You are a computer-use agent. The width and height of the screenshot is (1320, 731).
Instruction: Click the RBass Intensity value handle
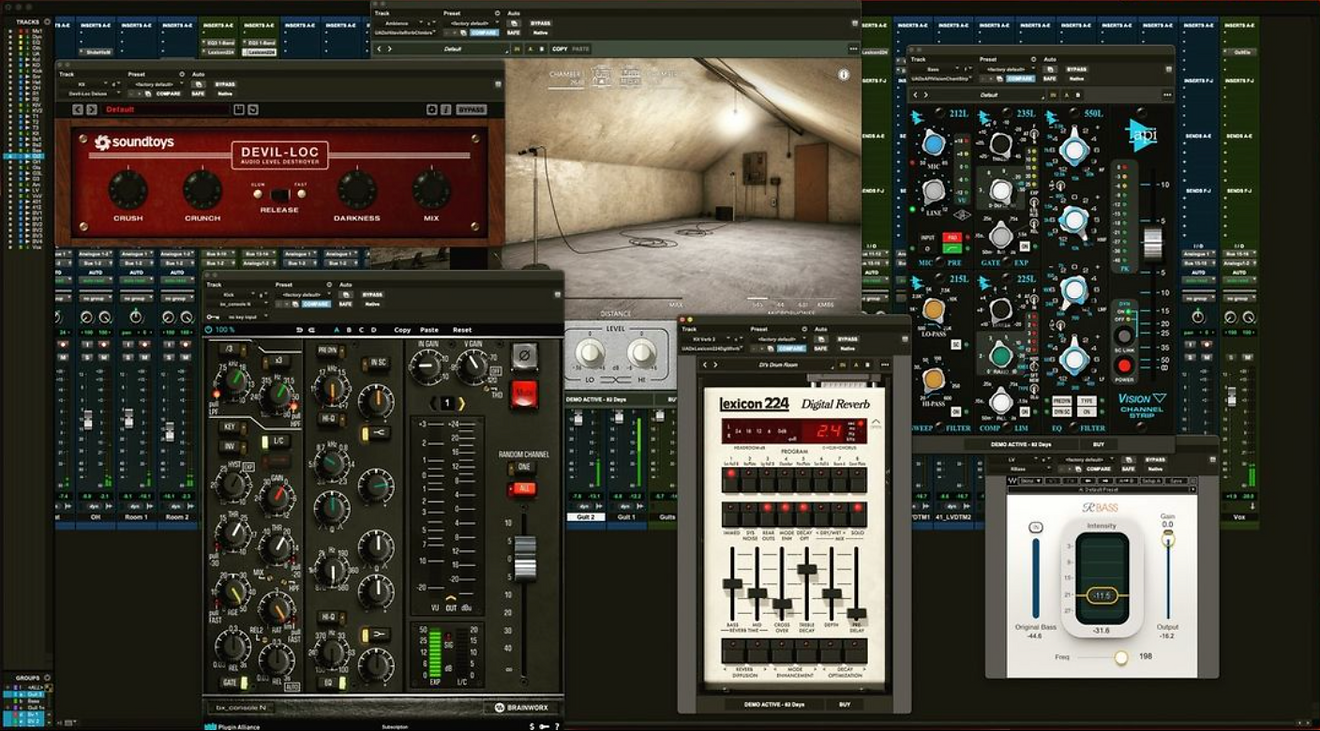[x=1100, y=595]
